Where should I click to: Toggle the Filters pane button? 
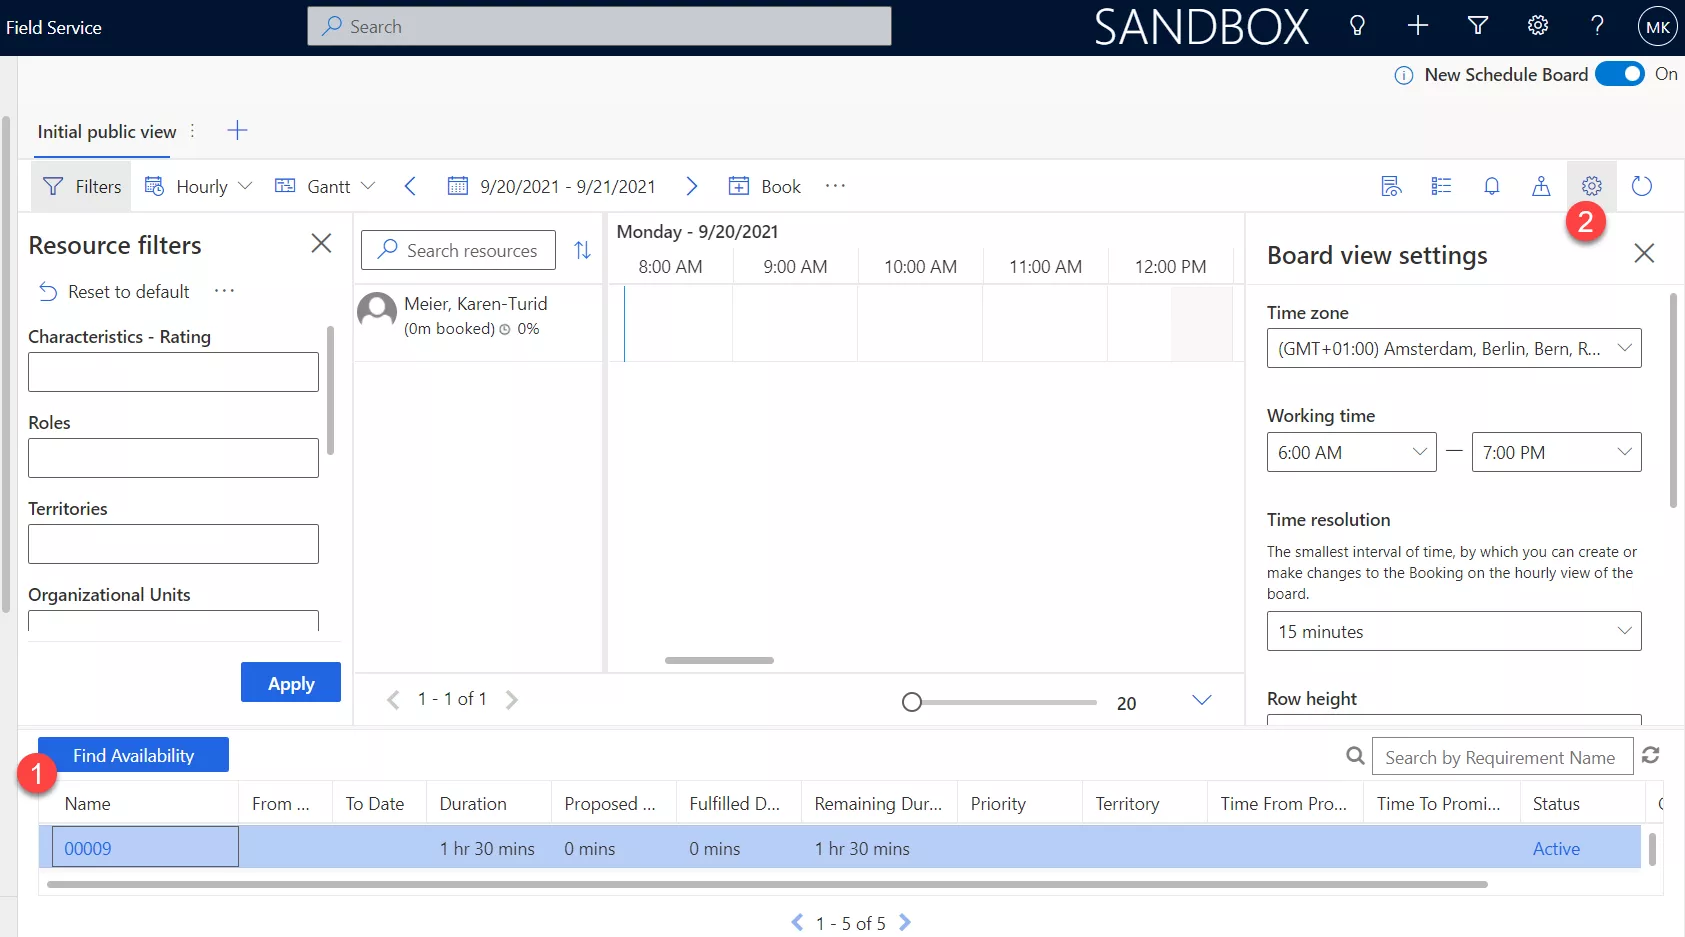(x=82, y=186)
